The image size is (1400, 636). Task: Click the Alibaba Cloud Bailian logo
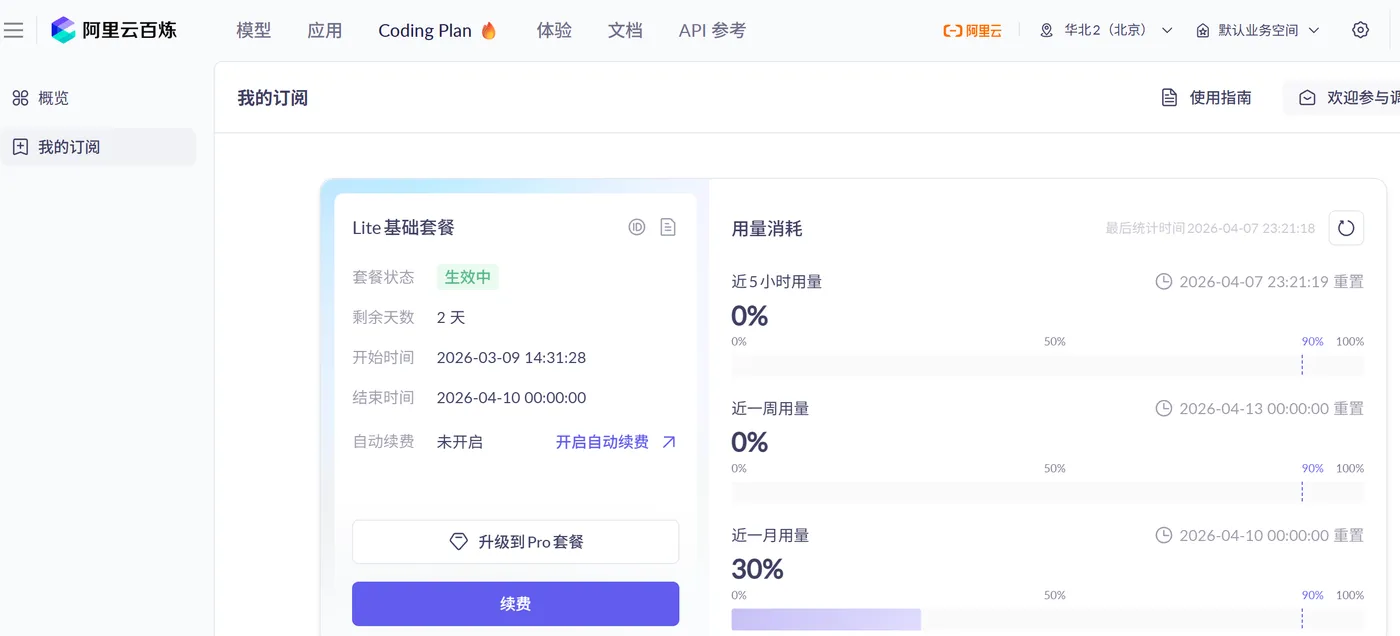[x=114, y=30]
